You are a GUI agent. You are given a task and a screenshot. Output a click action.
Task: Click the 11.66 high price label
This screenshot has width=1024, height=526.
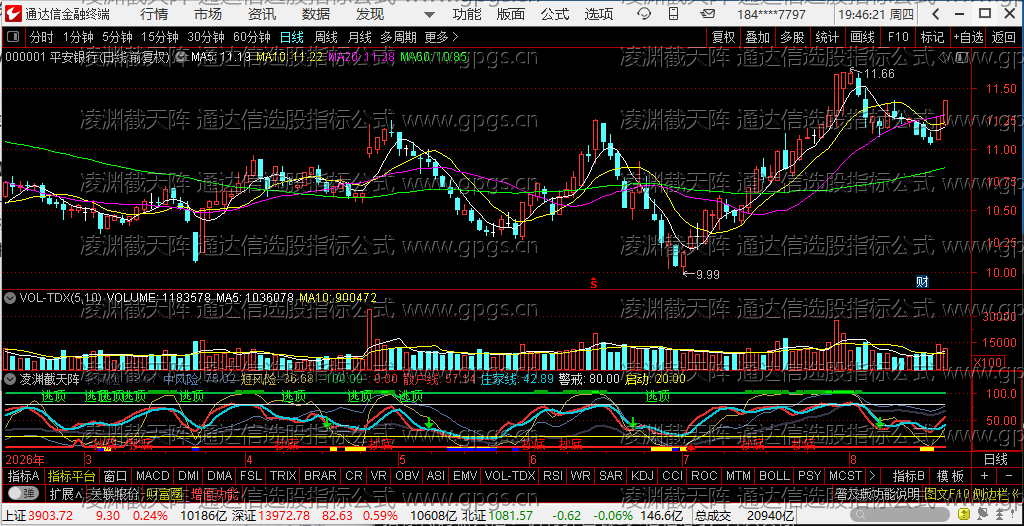(x=879, y=74)
